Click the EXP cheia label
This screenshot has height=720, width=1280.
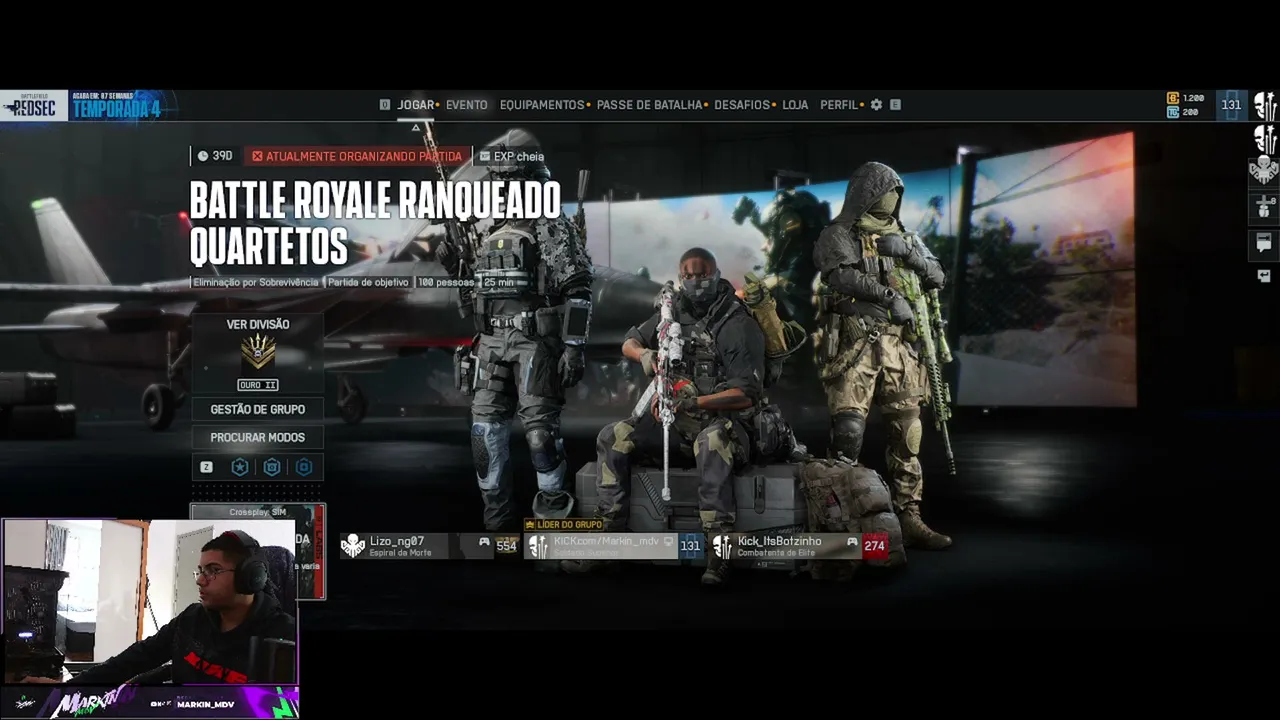coord(519,156)
